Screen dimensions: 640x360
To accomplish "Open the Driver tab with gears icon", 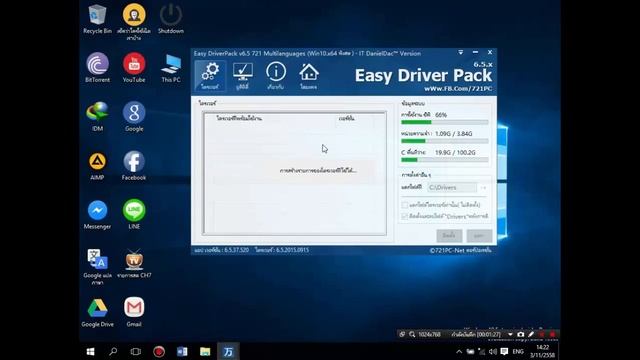I will [x=210, y=76].
